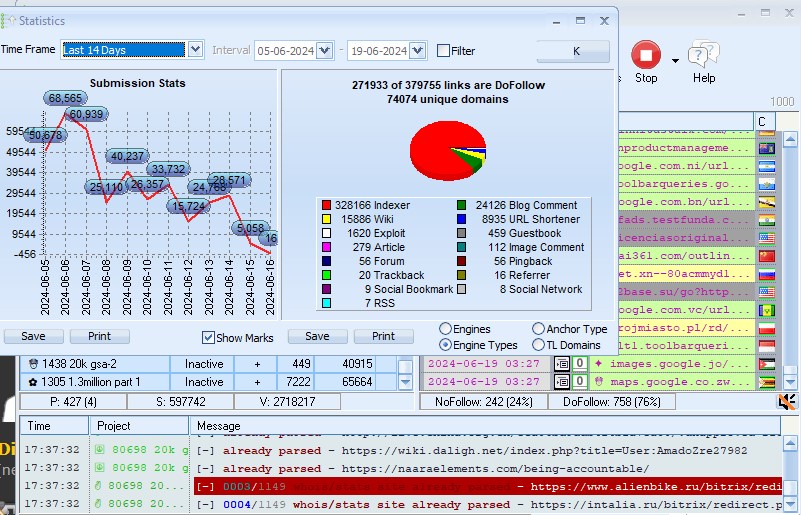Click the flag in oogle.com.vc/url row
This screenshot has height=515, width=801.
click(x=767, y=310)
